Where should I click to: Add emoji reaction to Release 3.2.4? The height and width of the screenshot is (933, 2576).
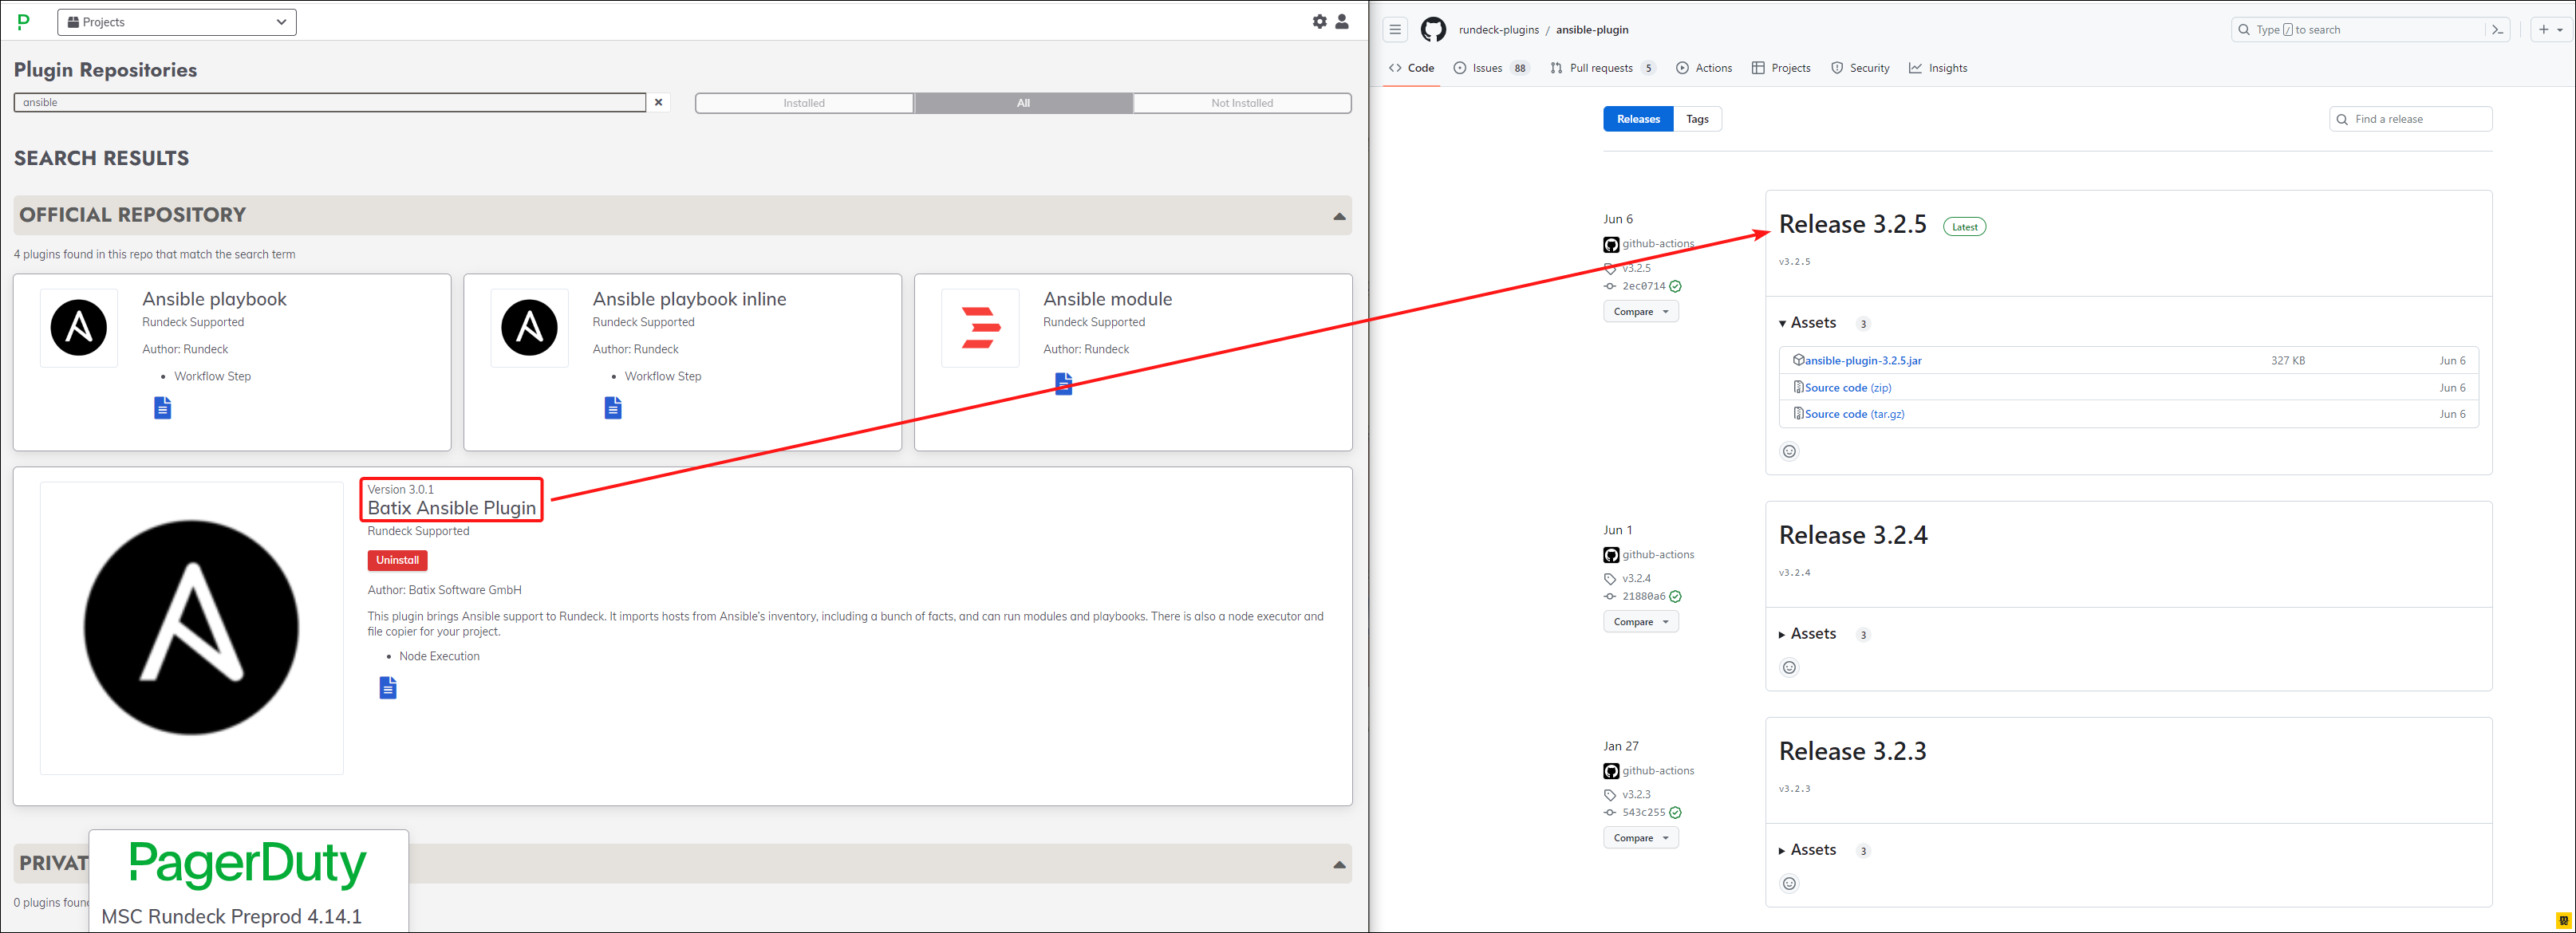pos(1789,667)
